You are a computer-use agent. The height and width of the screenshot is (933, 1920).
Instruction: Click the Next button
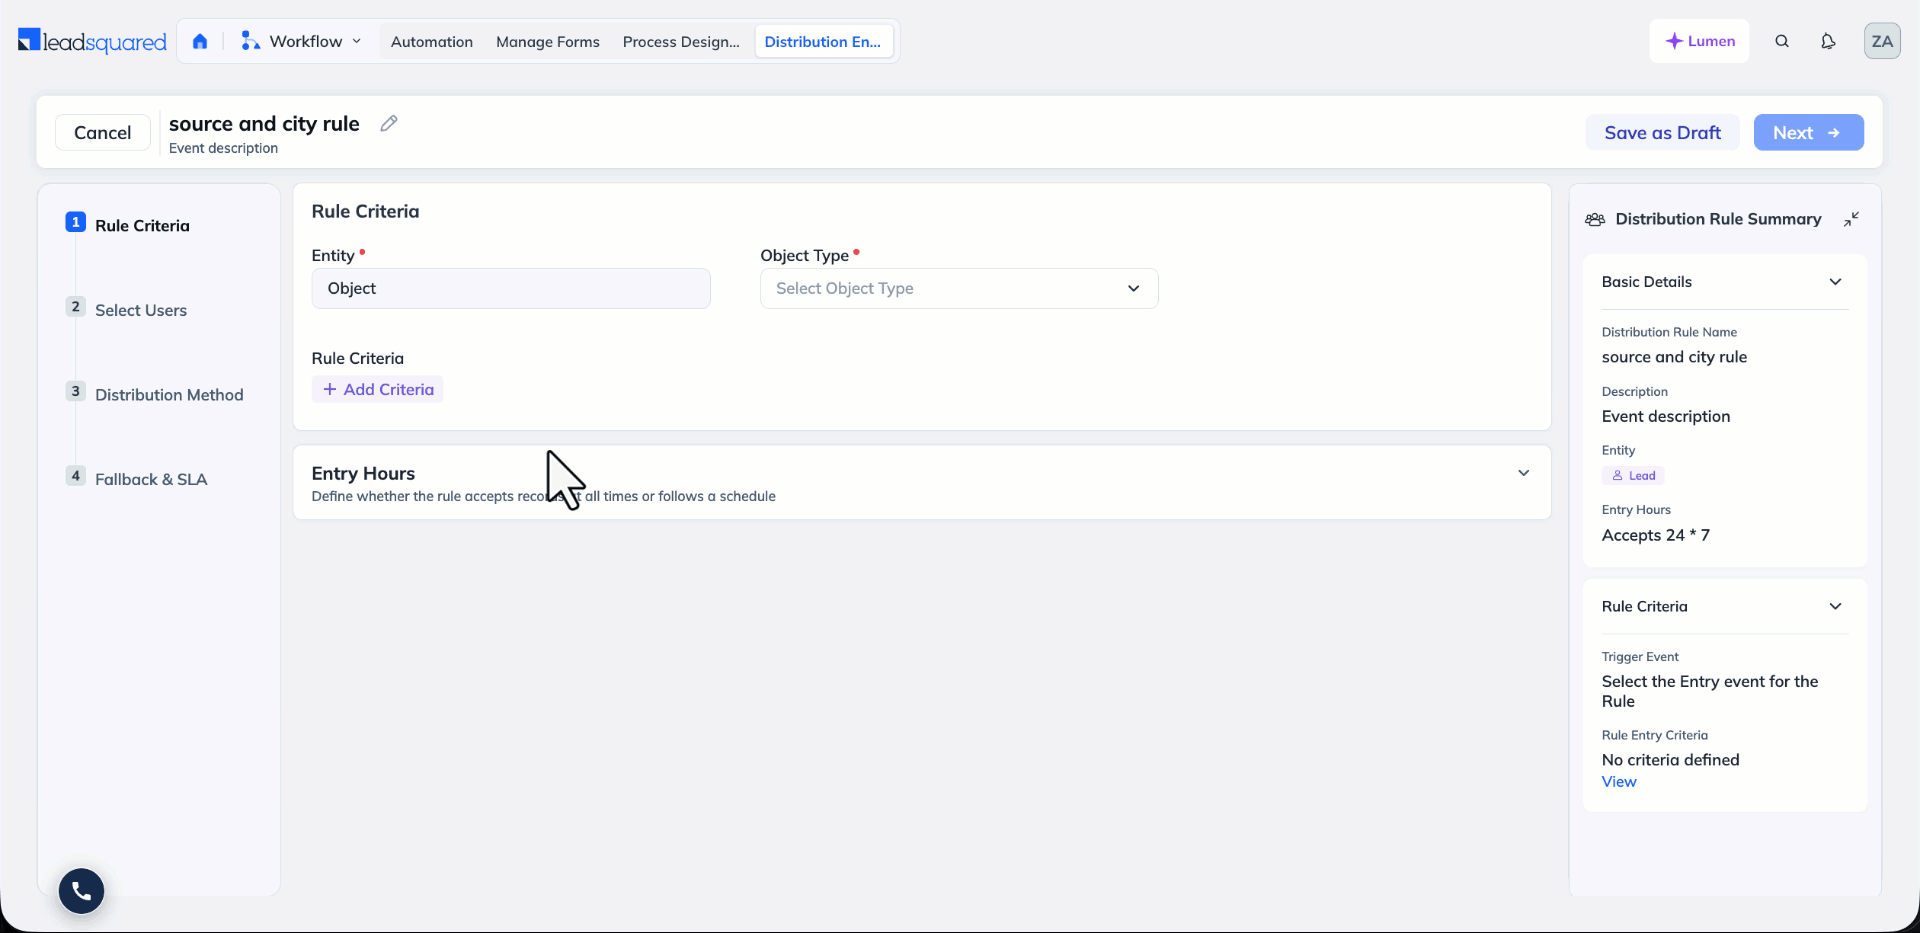point(1808,132)
